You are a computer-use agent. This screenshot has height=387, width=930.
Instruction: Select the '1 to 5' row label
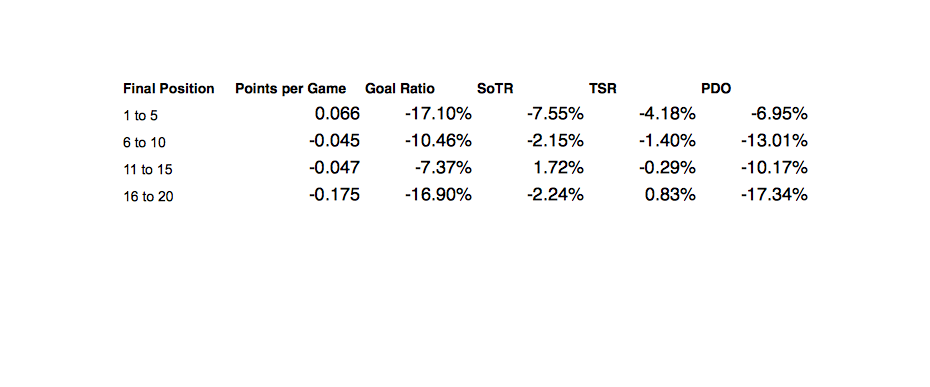click(141, 116)
